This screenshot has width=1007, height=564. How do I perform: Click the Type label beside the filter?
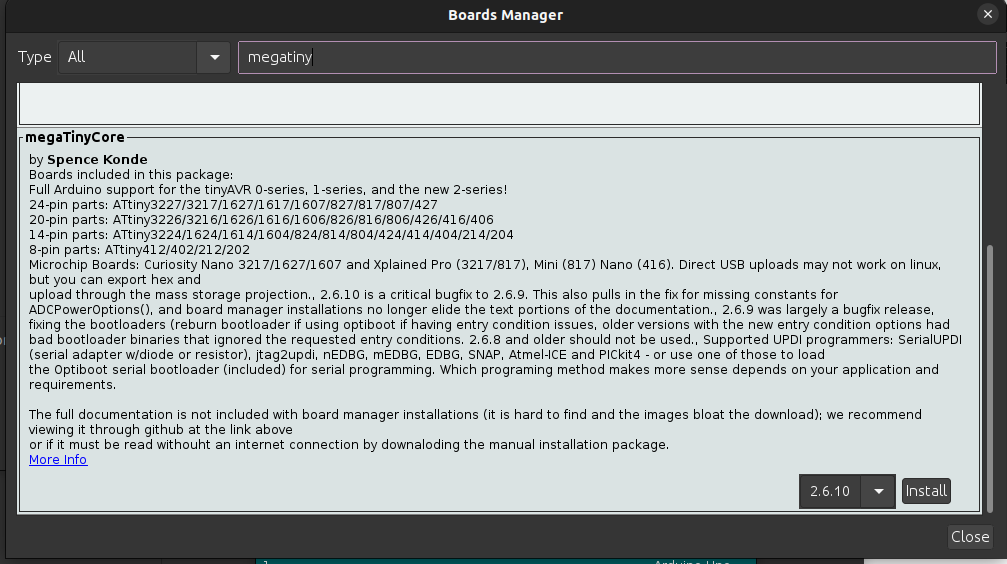[x=35, y=57]
